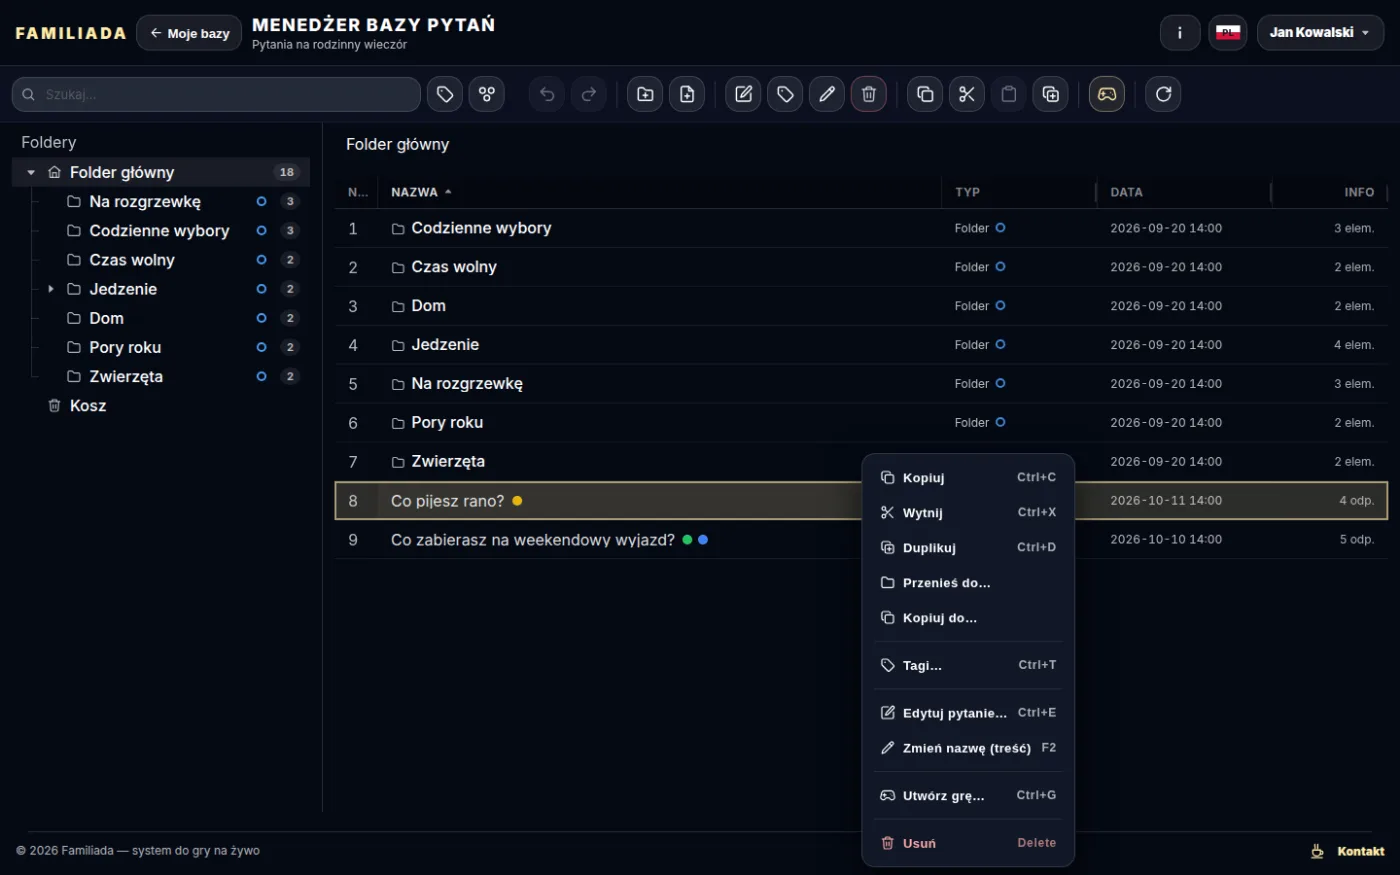Toggle the Polish flag language button

(1228, 33)
